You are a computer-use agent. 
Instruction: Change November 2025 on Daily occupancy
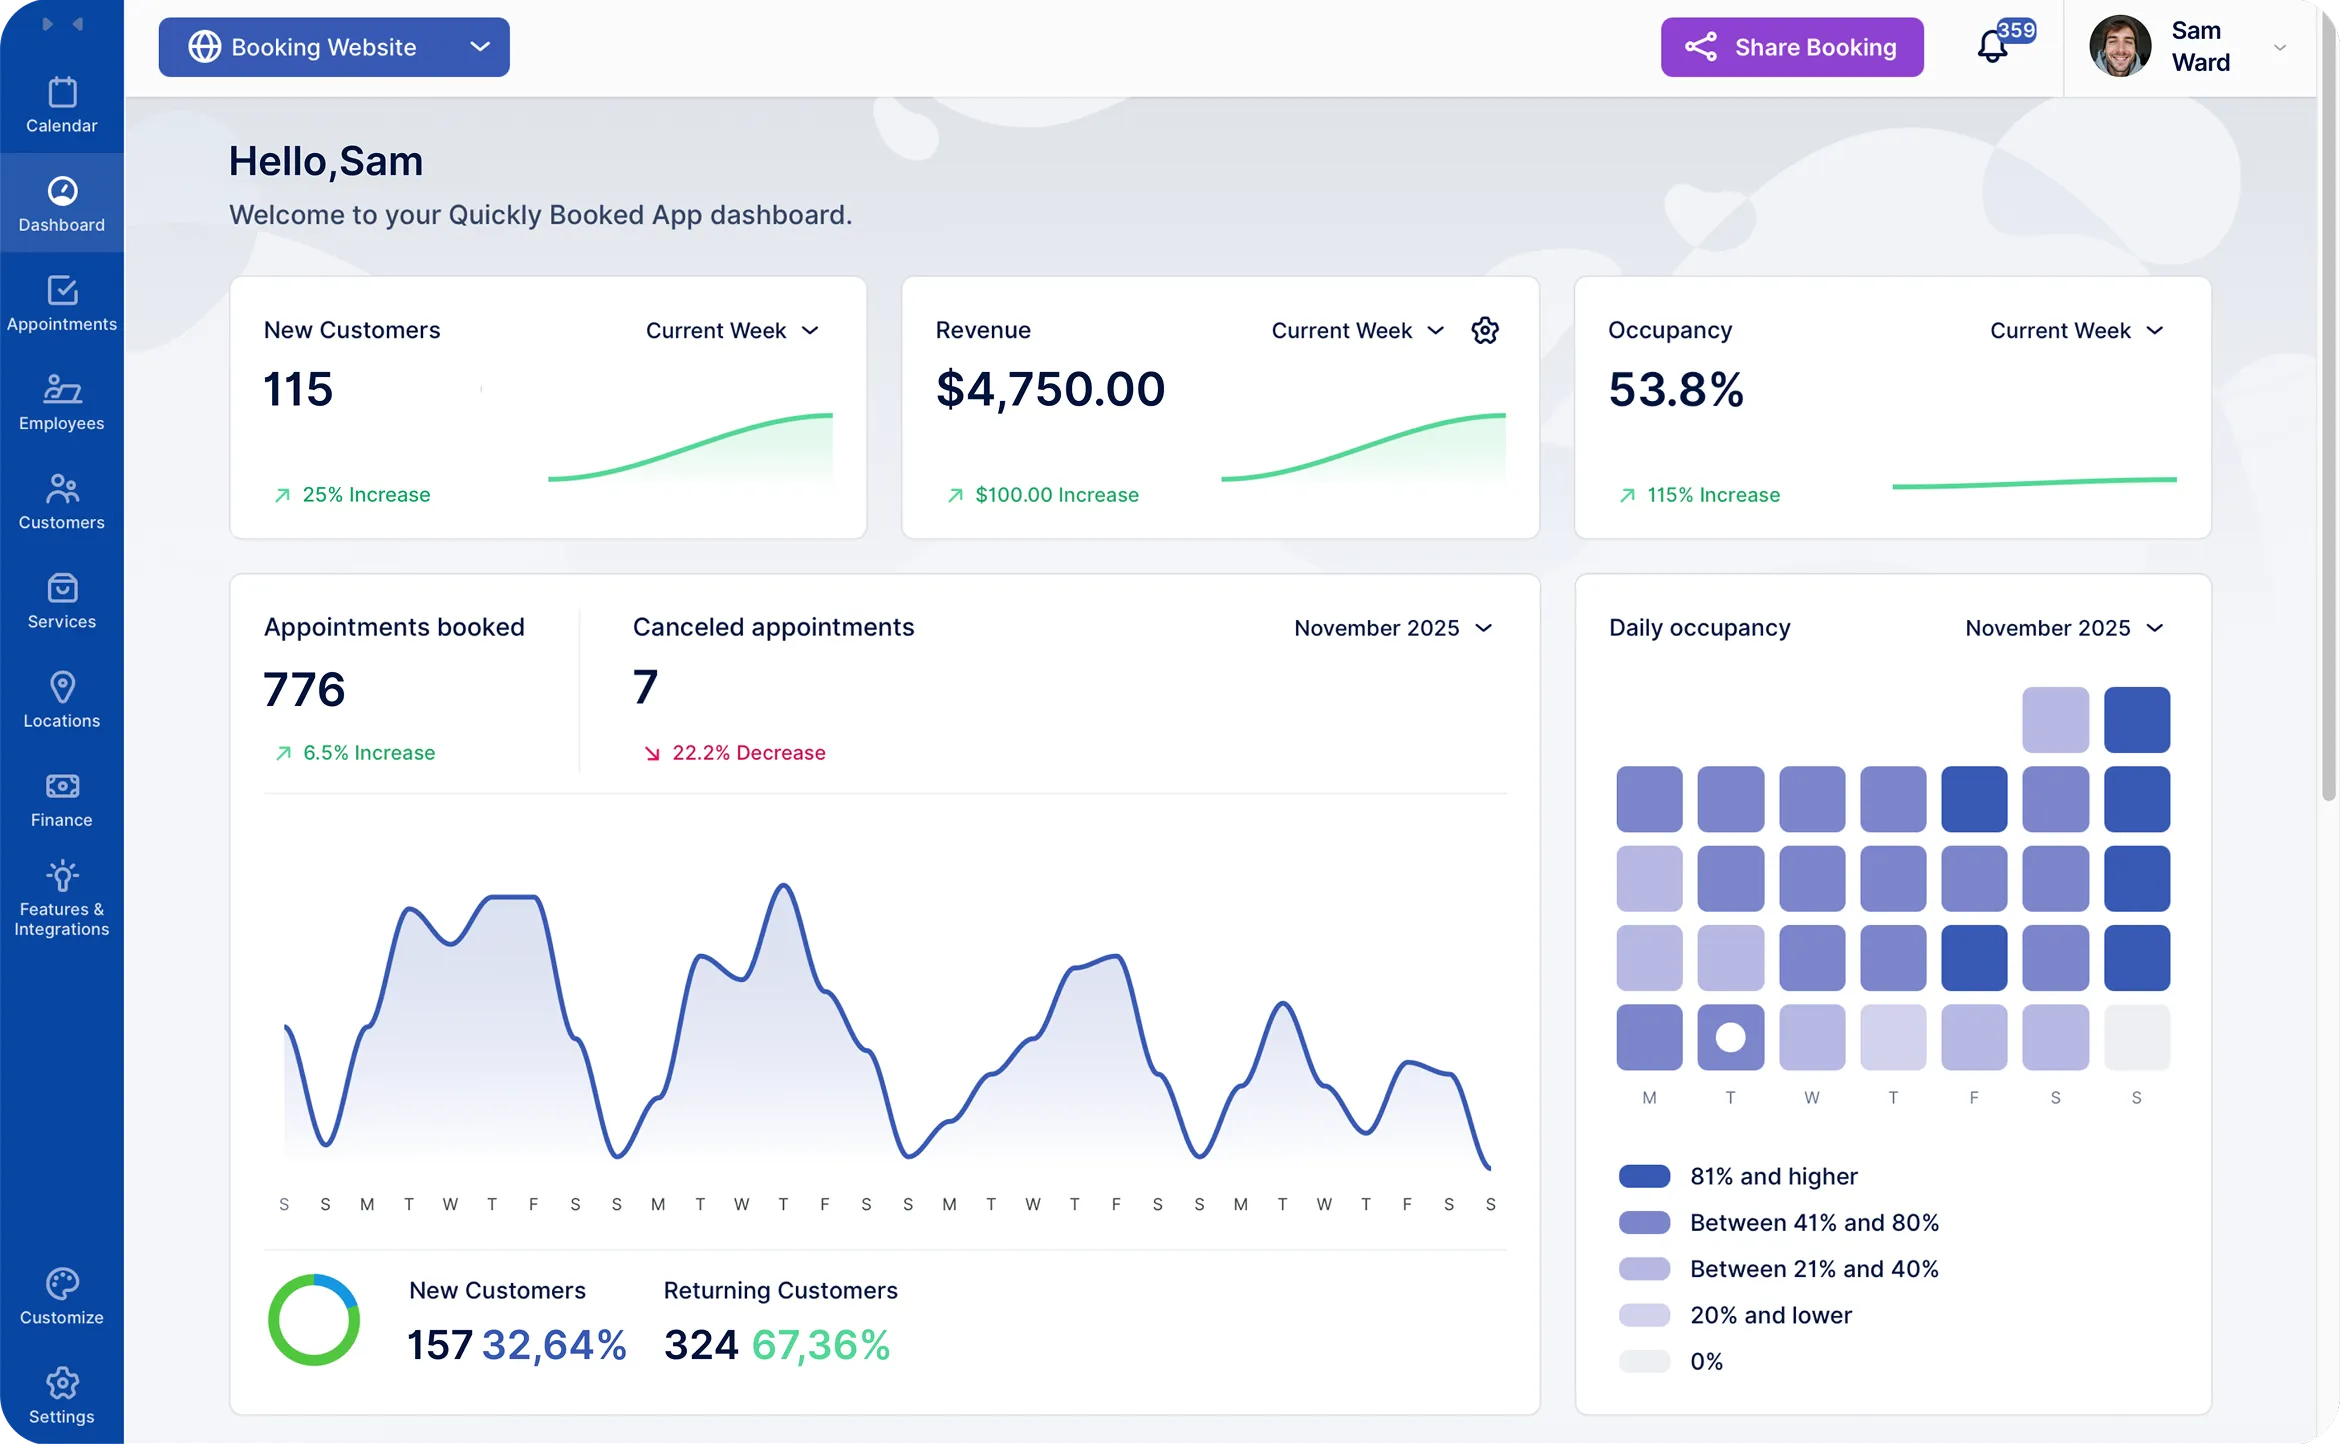[2064, 628]
